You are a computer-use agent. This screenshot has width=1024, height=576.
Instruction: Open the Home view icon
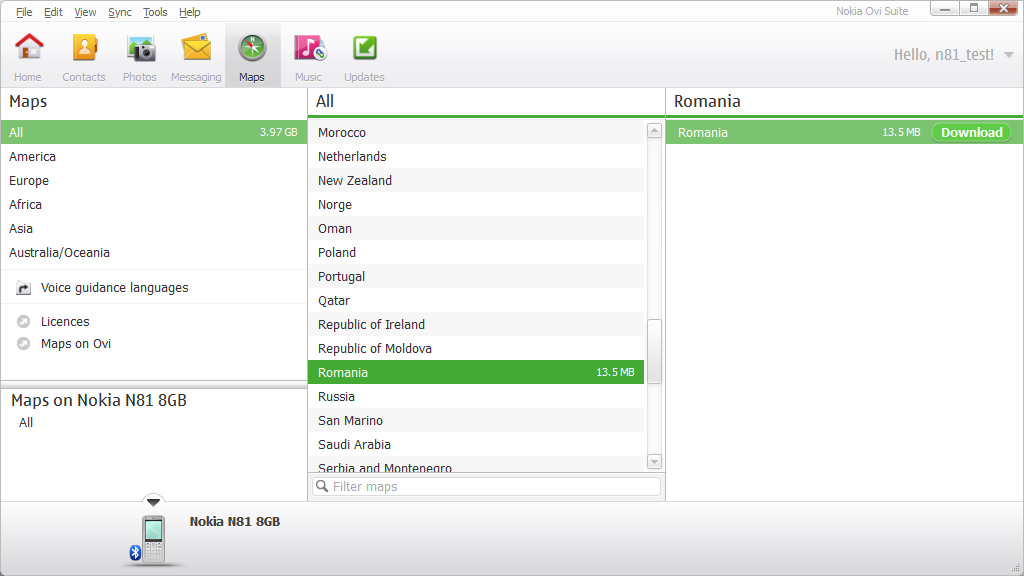(29, 48)
